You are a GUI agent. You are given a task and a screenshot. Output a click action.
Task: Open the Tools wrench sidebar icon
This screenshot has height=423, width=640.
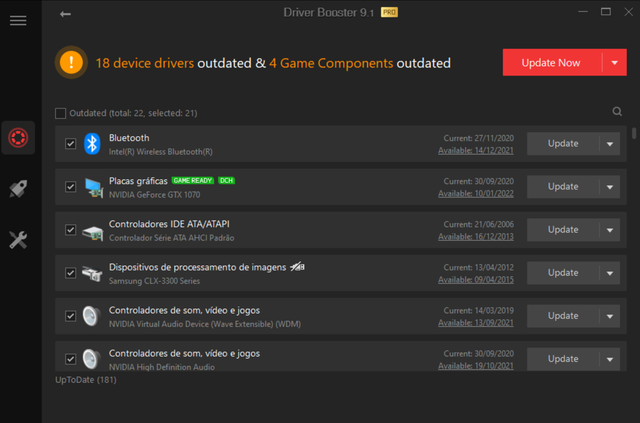pyautogui.click(x=18, y=240)
